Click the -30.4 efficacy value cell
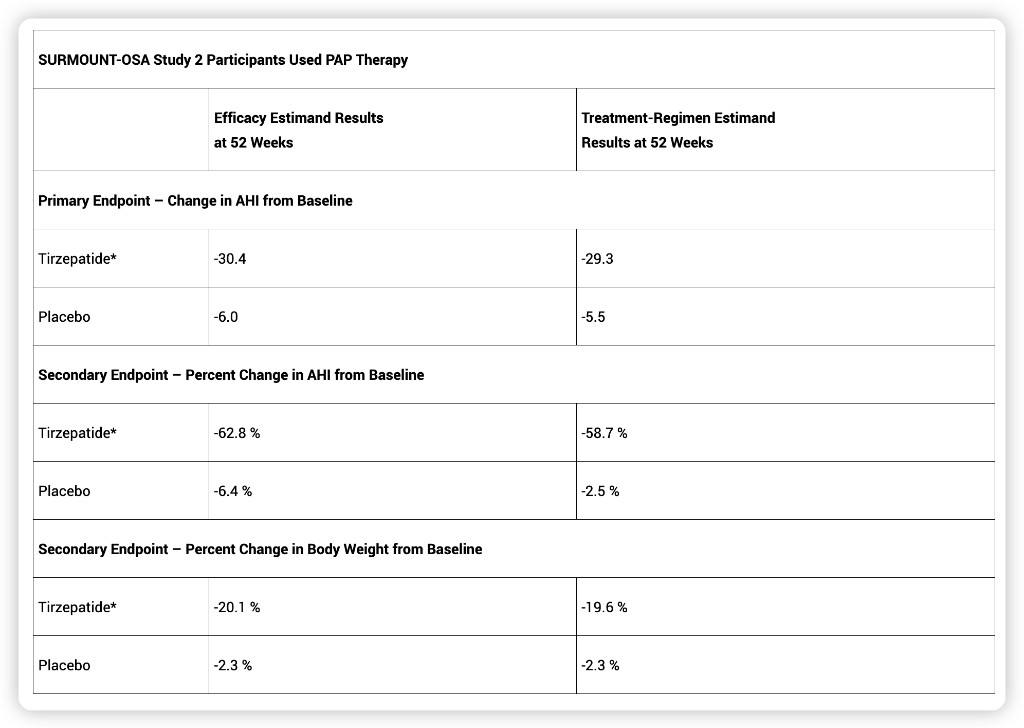 coord(229,259)
